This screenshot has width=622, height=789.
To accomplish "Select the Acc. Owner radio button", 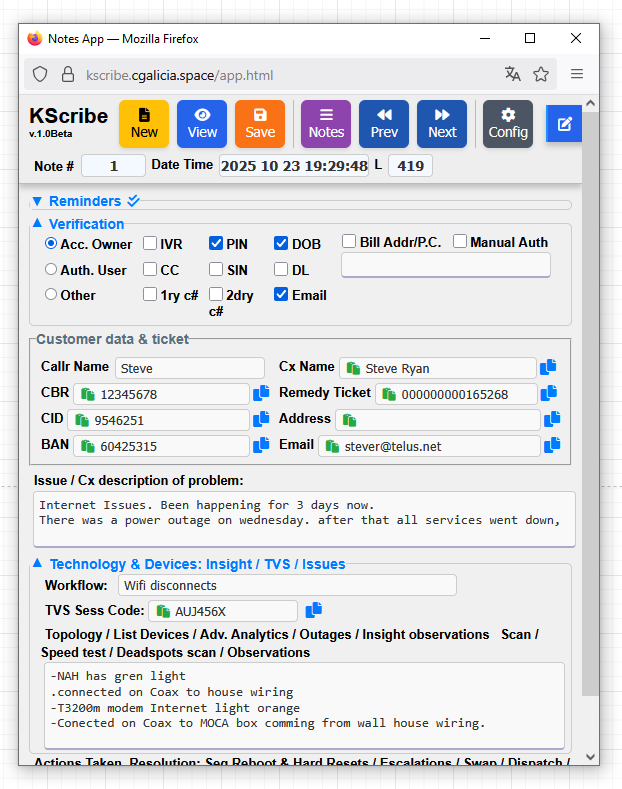I will [51, 244].
